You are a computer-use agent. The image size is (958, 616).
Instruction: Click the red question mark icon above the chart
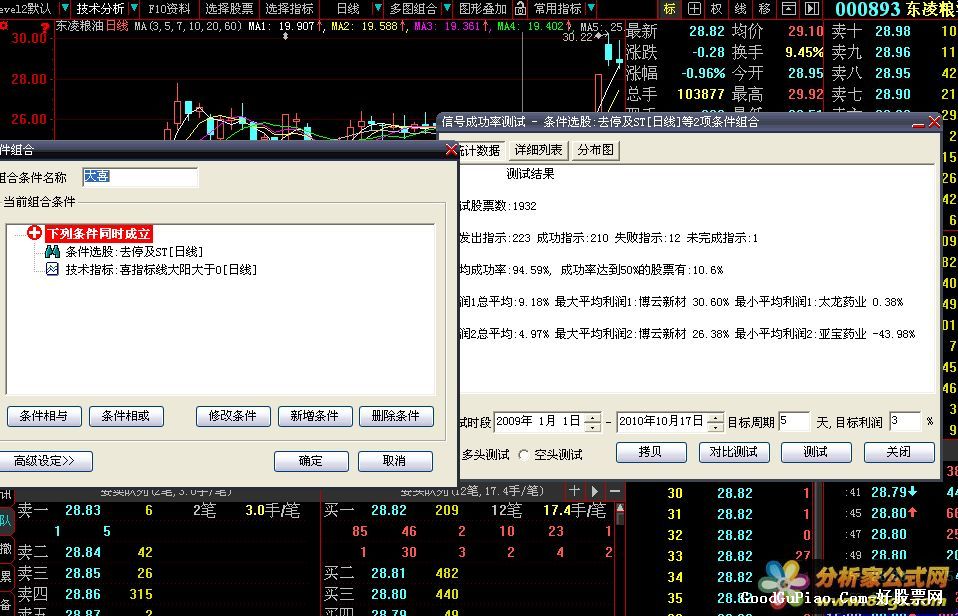click(x=45, y=27)
